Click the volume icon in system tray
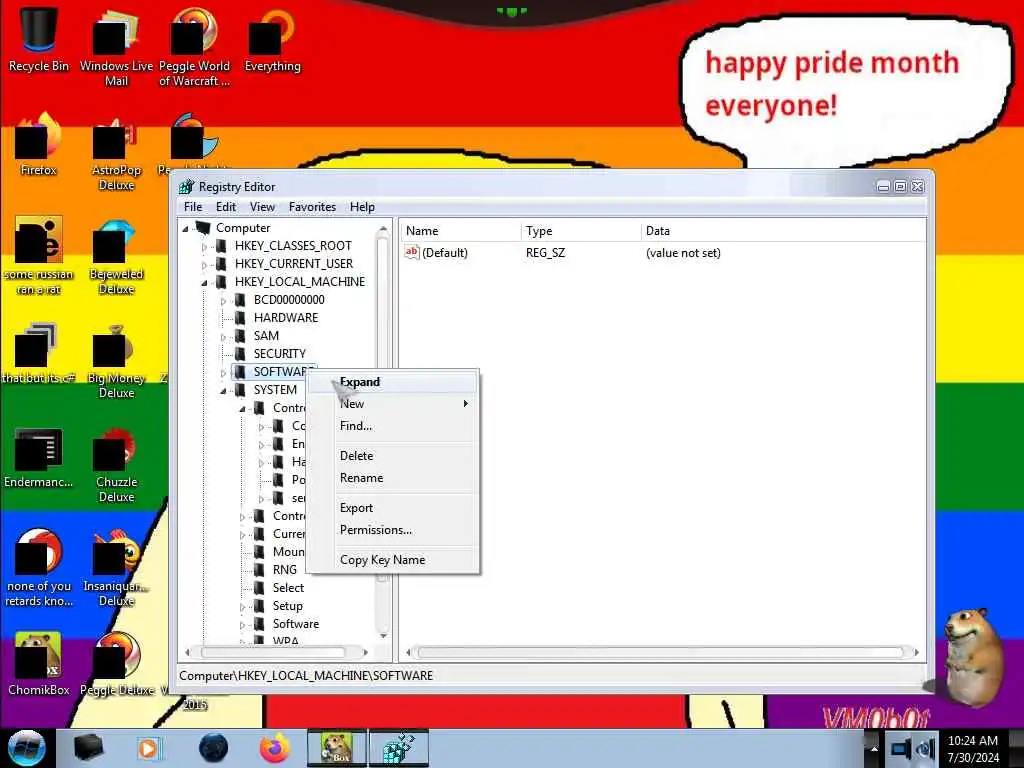 926,749
